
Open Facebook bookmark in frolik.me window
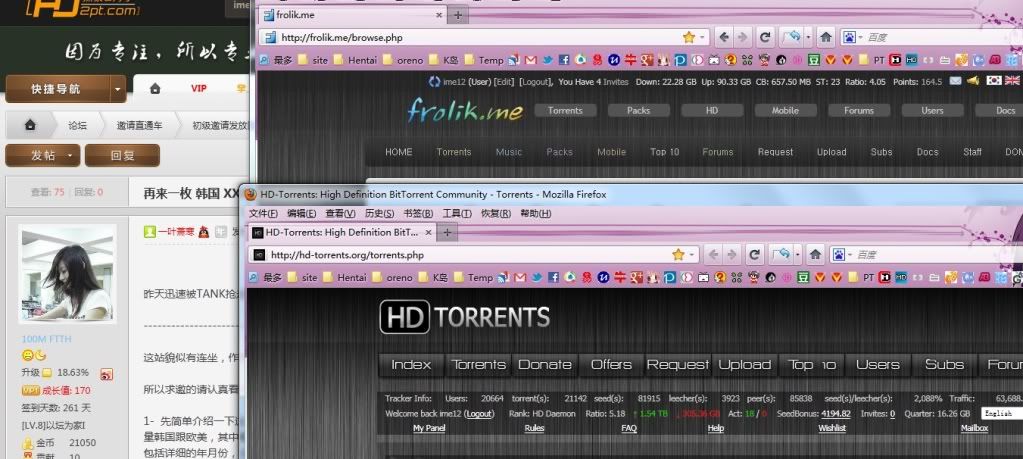[x=564, y=60]
